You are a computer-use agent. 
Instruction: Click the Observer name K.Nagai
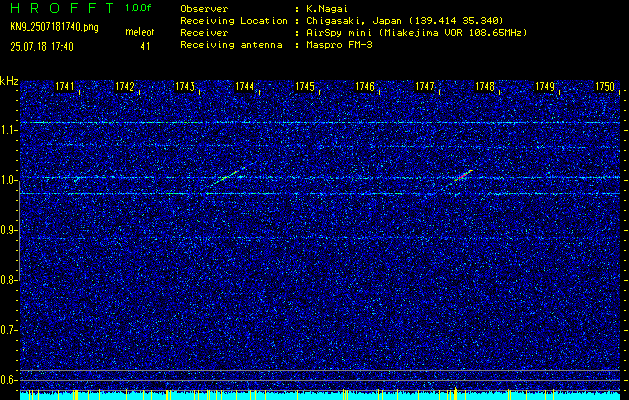coord(327,9)
